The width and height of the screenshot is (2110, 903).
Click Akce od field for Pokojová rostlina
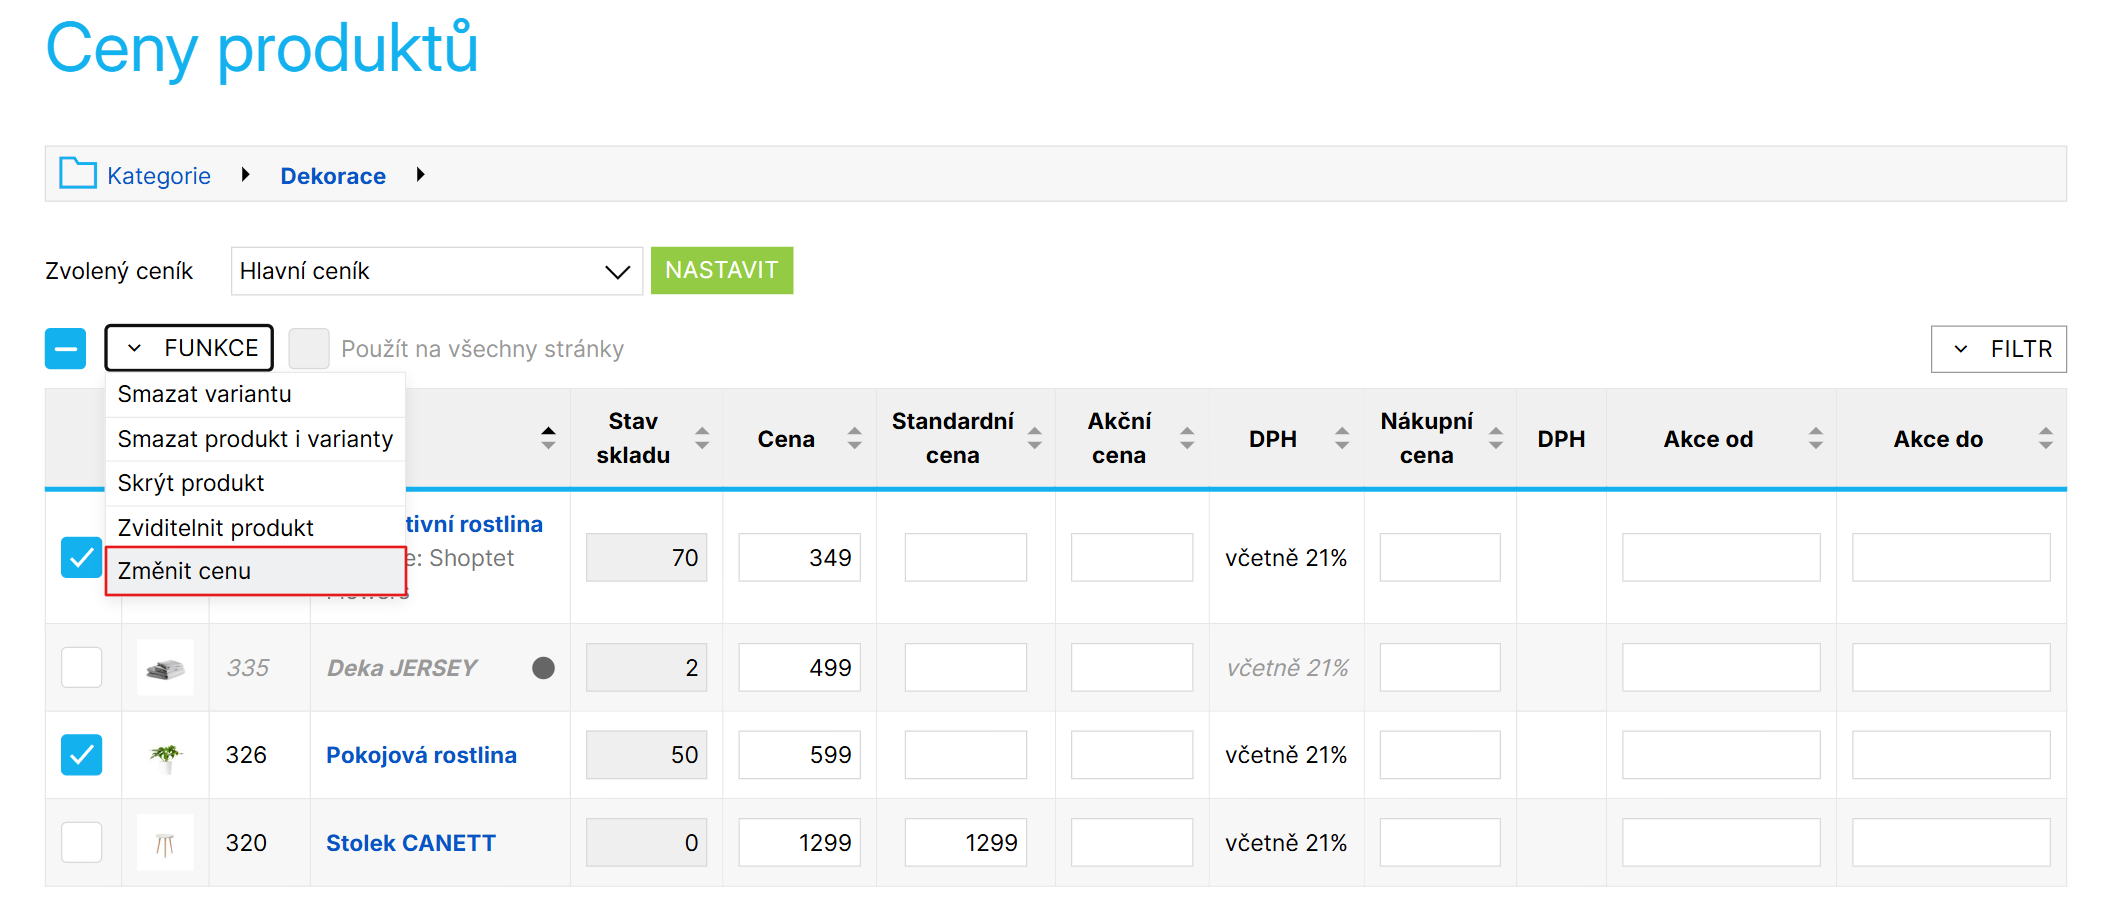coord(1721,755)
